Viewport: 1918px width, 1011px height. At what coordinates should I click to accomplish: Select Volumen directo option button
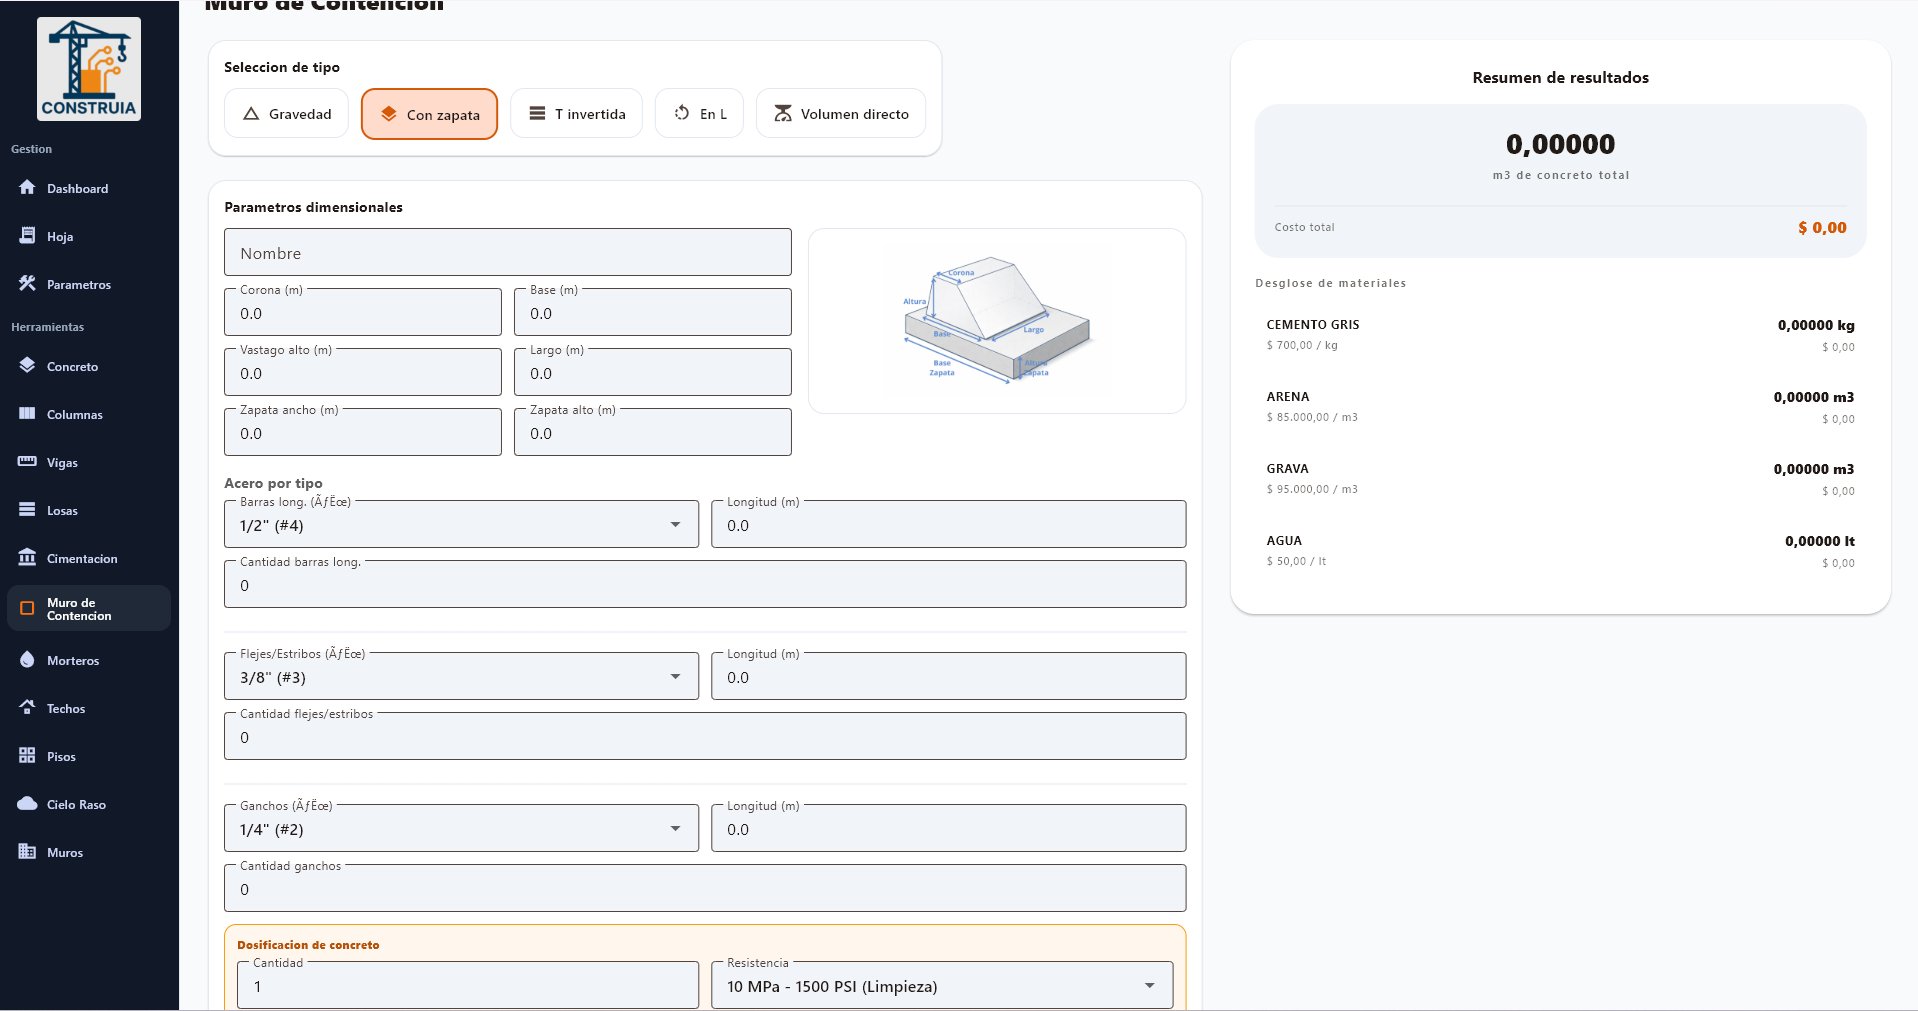[x=840, y=114]
